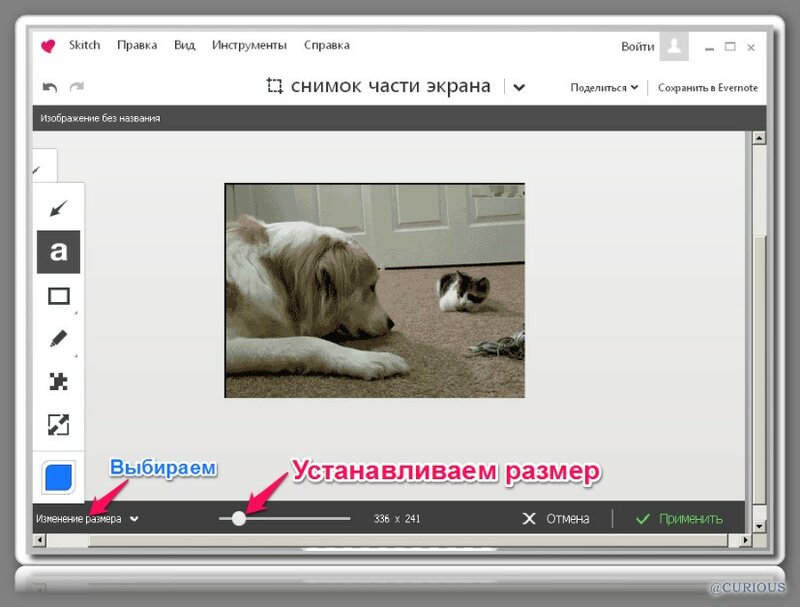Click the Redo arrow icon
The height and width of the screenshot is (607, 800).
[x=77, y=87]
